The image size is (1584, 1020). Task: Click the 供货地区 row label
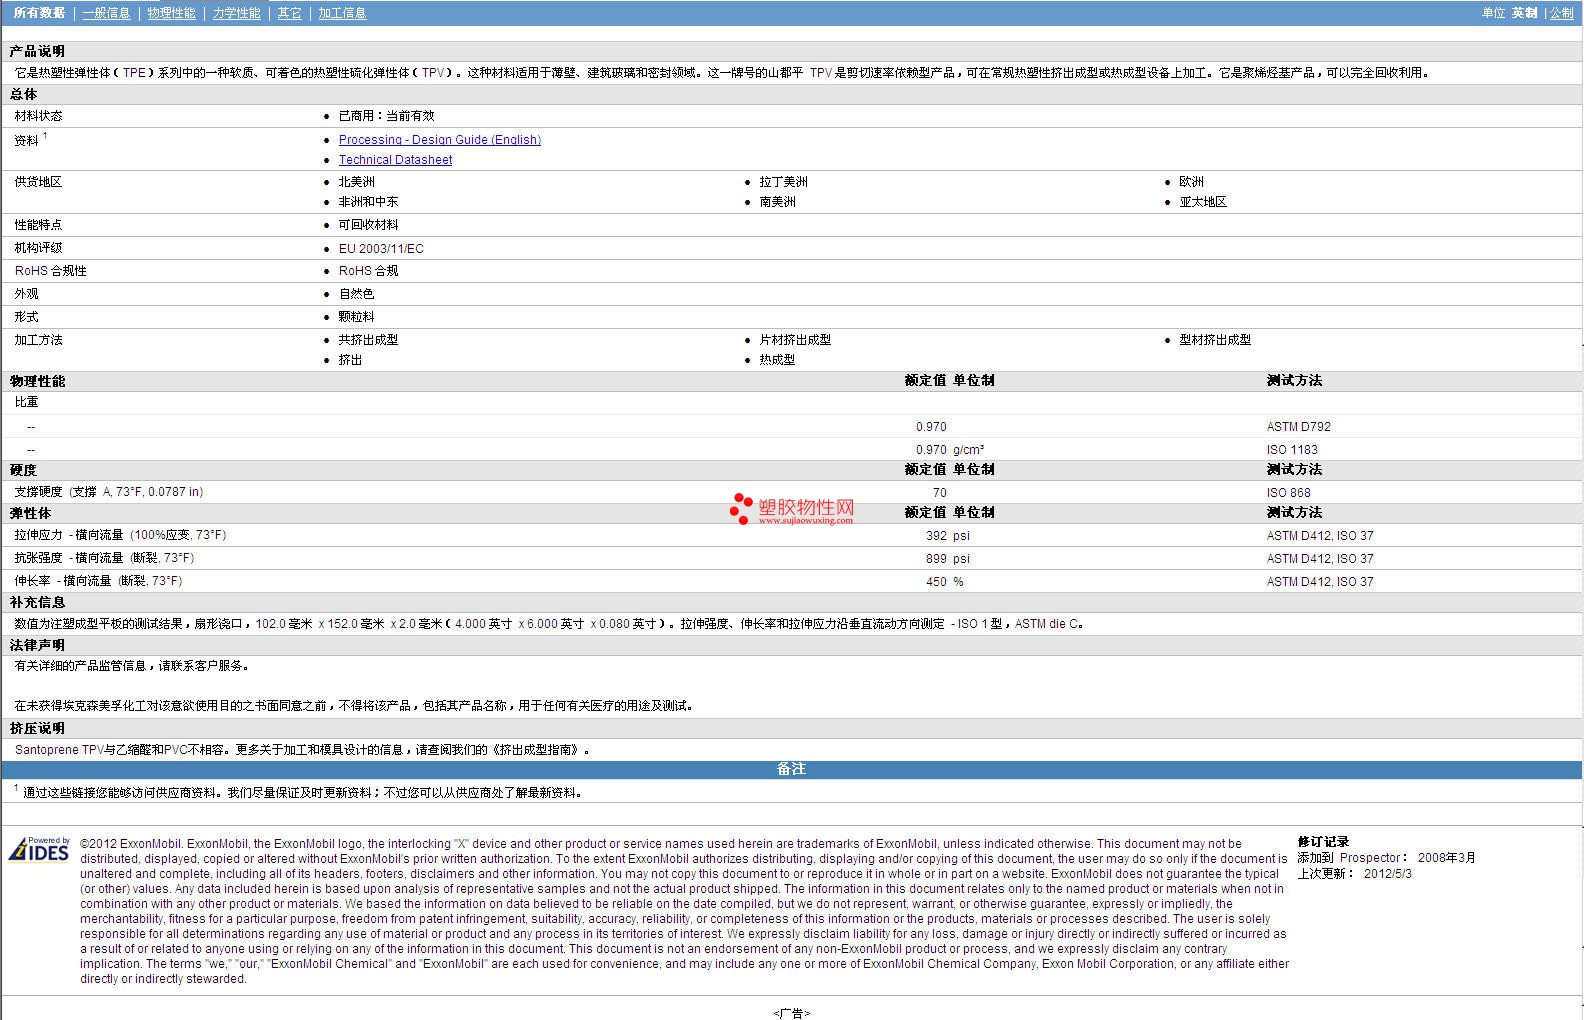38,182
